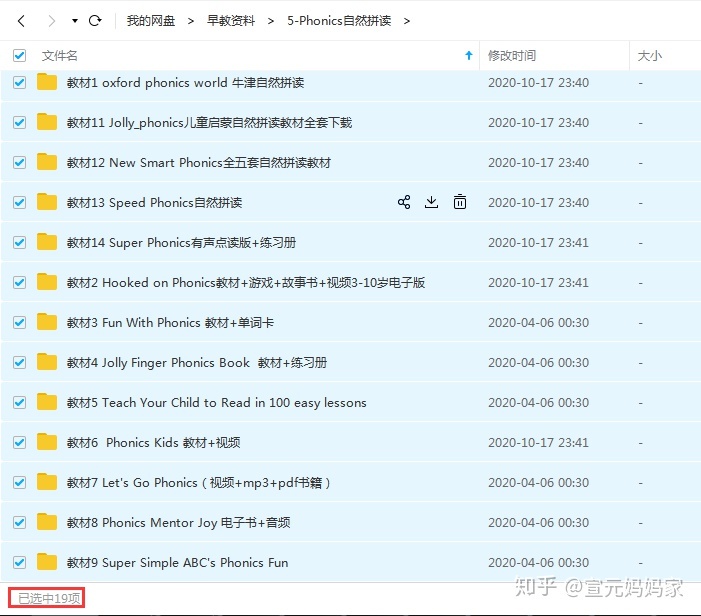Expand the chevron after 5-Phonics自然拼读

406,21
